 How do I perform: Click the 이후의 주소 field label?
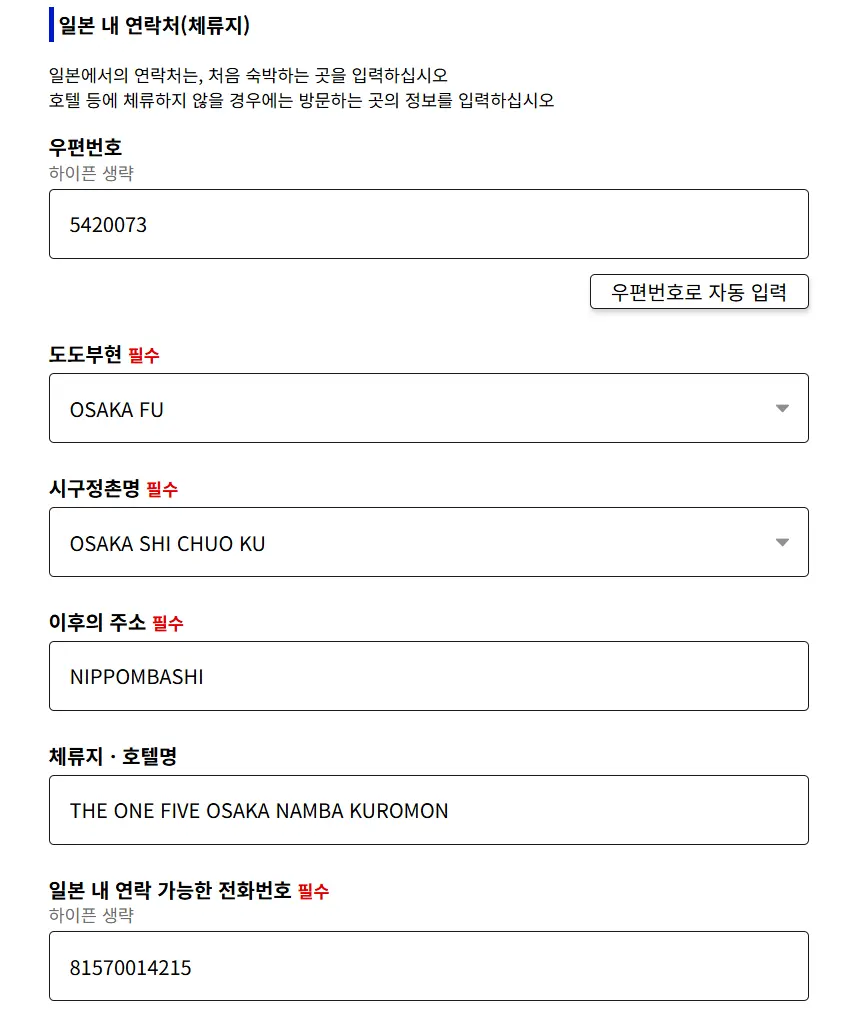click(x=97, y=622)
